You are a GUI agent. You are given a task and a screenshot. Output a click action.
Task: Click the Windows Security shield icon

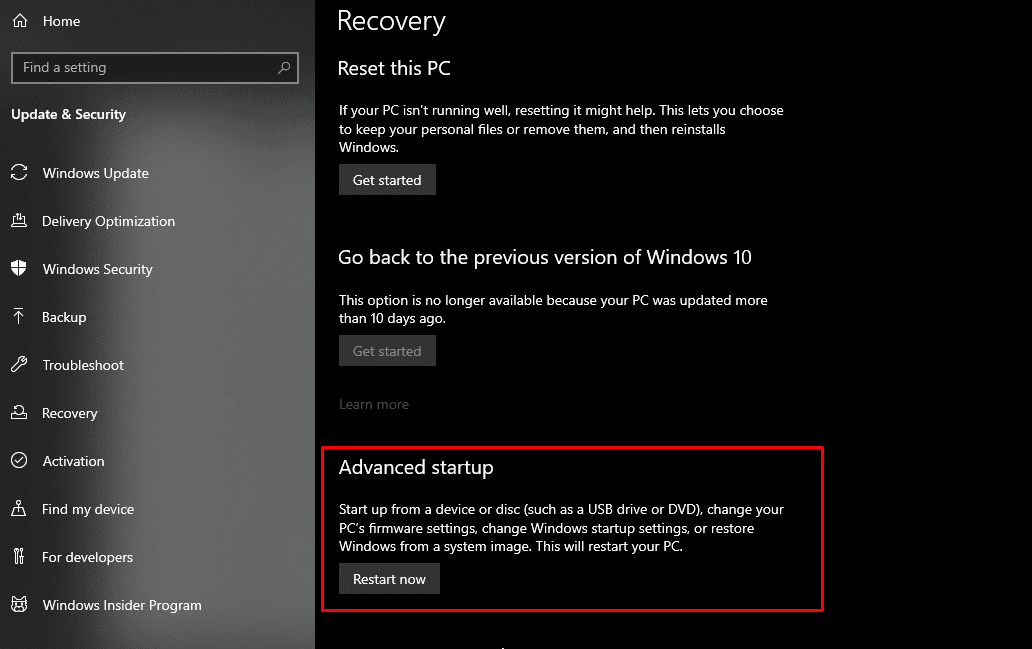coord(19,269)
